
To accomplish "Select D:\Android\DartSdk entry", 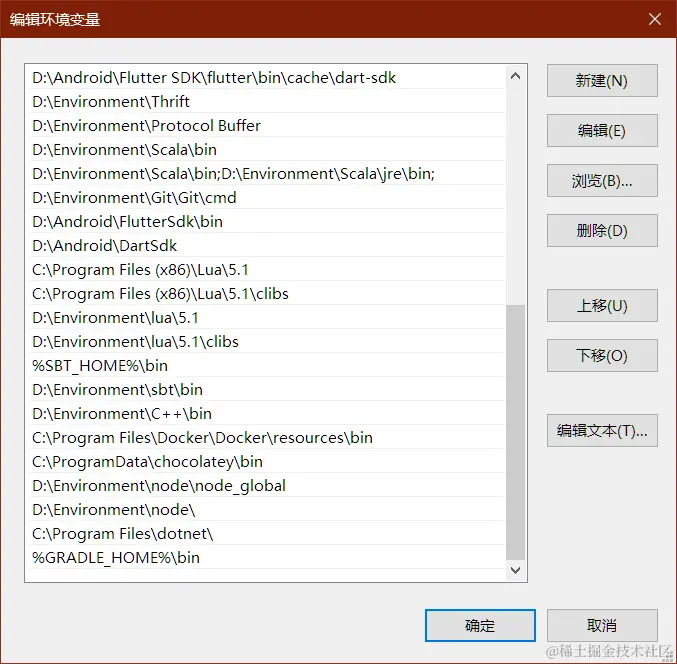I will coord(266,246).
